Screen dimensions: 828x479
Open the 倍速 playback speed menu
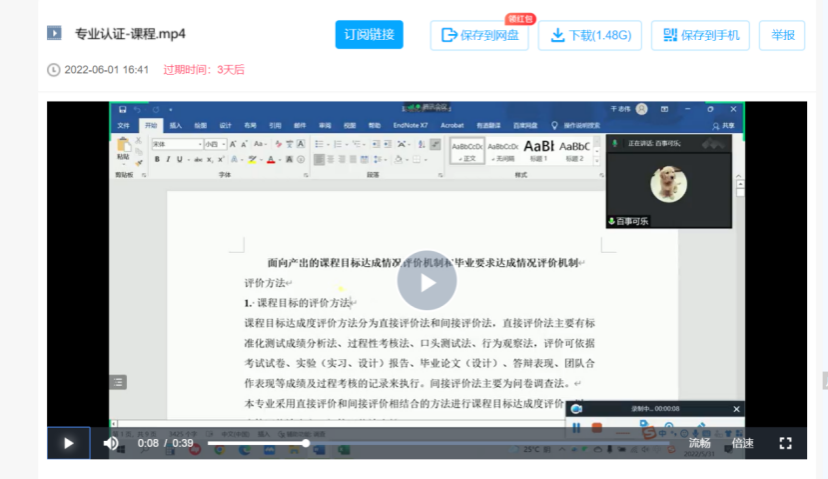742,443
